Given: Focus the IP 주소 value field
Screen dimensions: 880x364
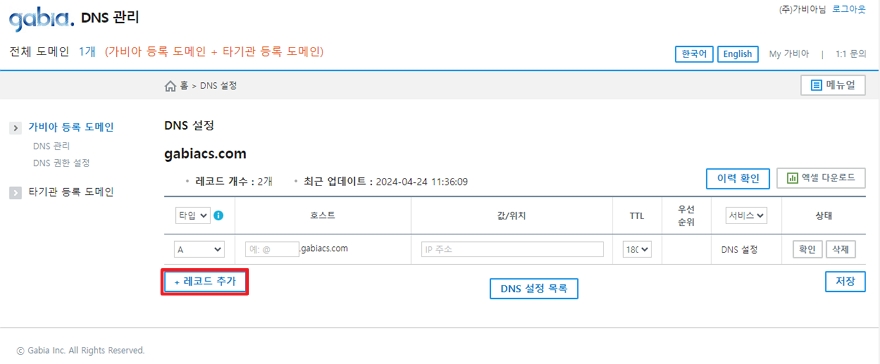Looking at the screenshot, I should click(512, 250).
